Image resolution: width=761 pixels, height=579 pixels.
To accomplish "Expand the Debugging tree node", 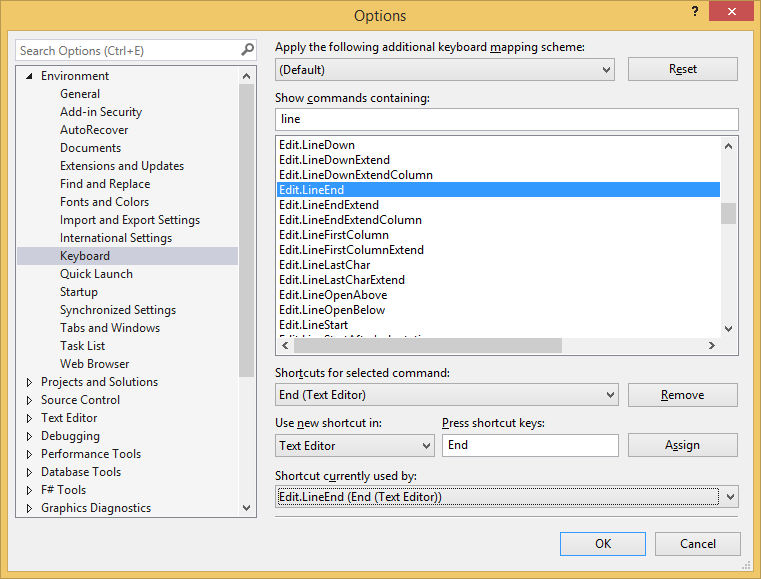I will [29, 436].
